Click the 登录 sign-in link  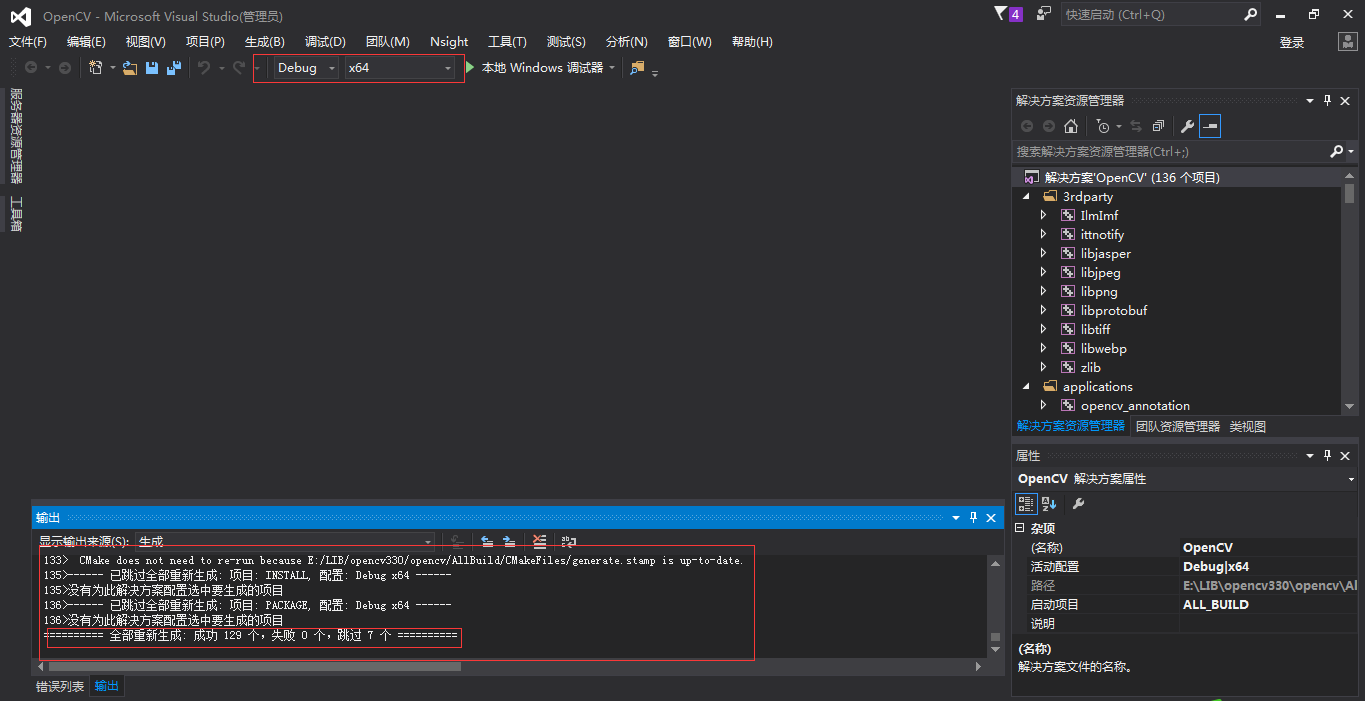[x=1292, y=42]
